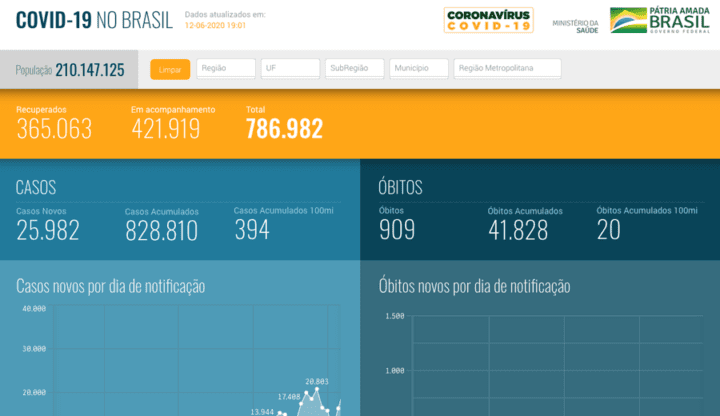The height and width of the screenshot is (416, 720).
Task: Click the COVID-19 NO BRASIL title
Action: click(x=94, y=20)
